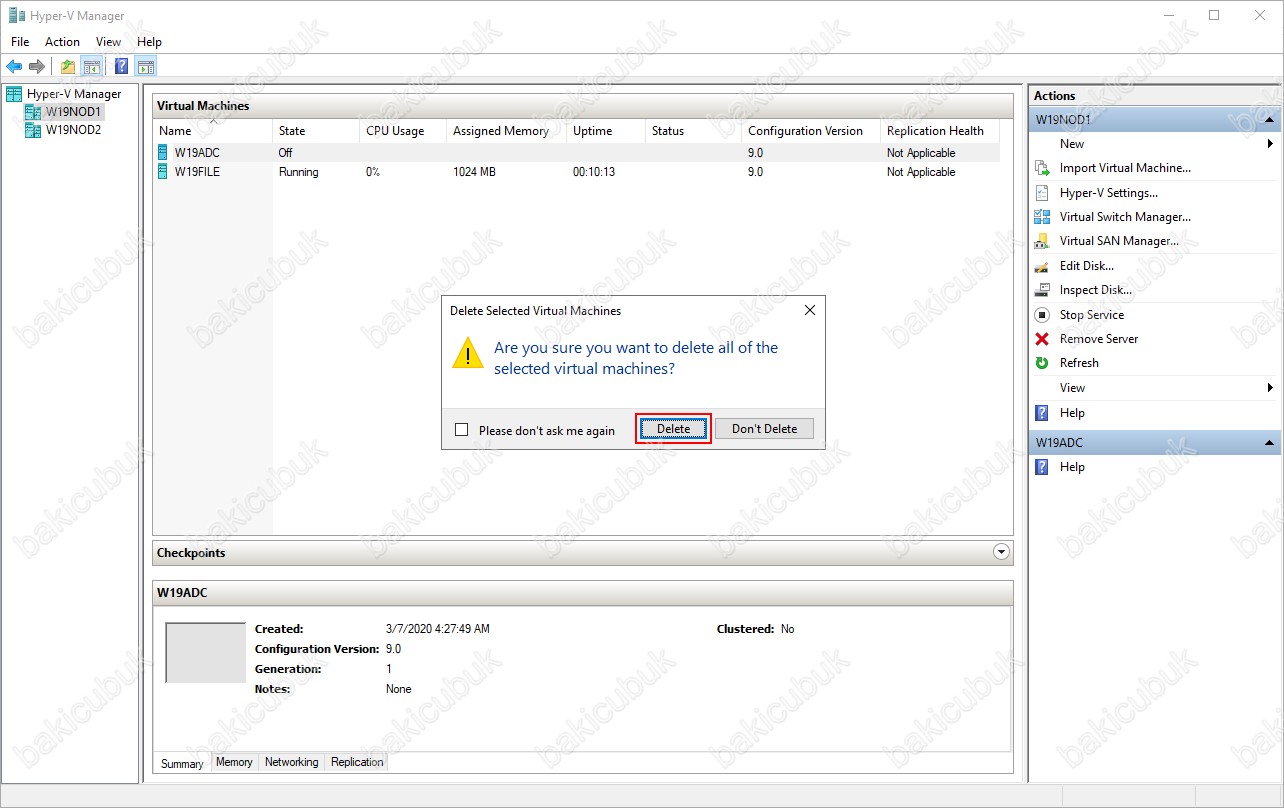Viewport: 1284px width, 808px height.
Task: Click the W19ADC virtual machine thumbnail
Action: pyautogui.click(x=205, y=653)
